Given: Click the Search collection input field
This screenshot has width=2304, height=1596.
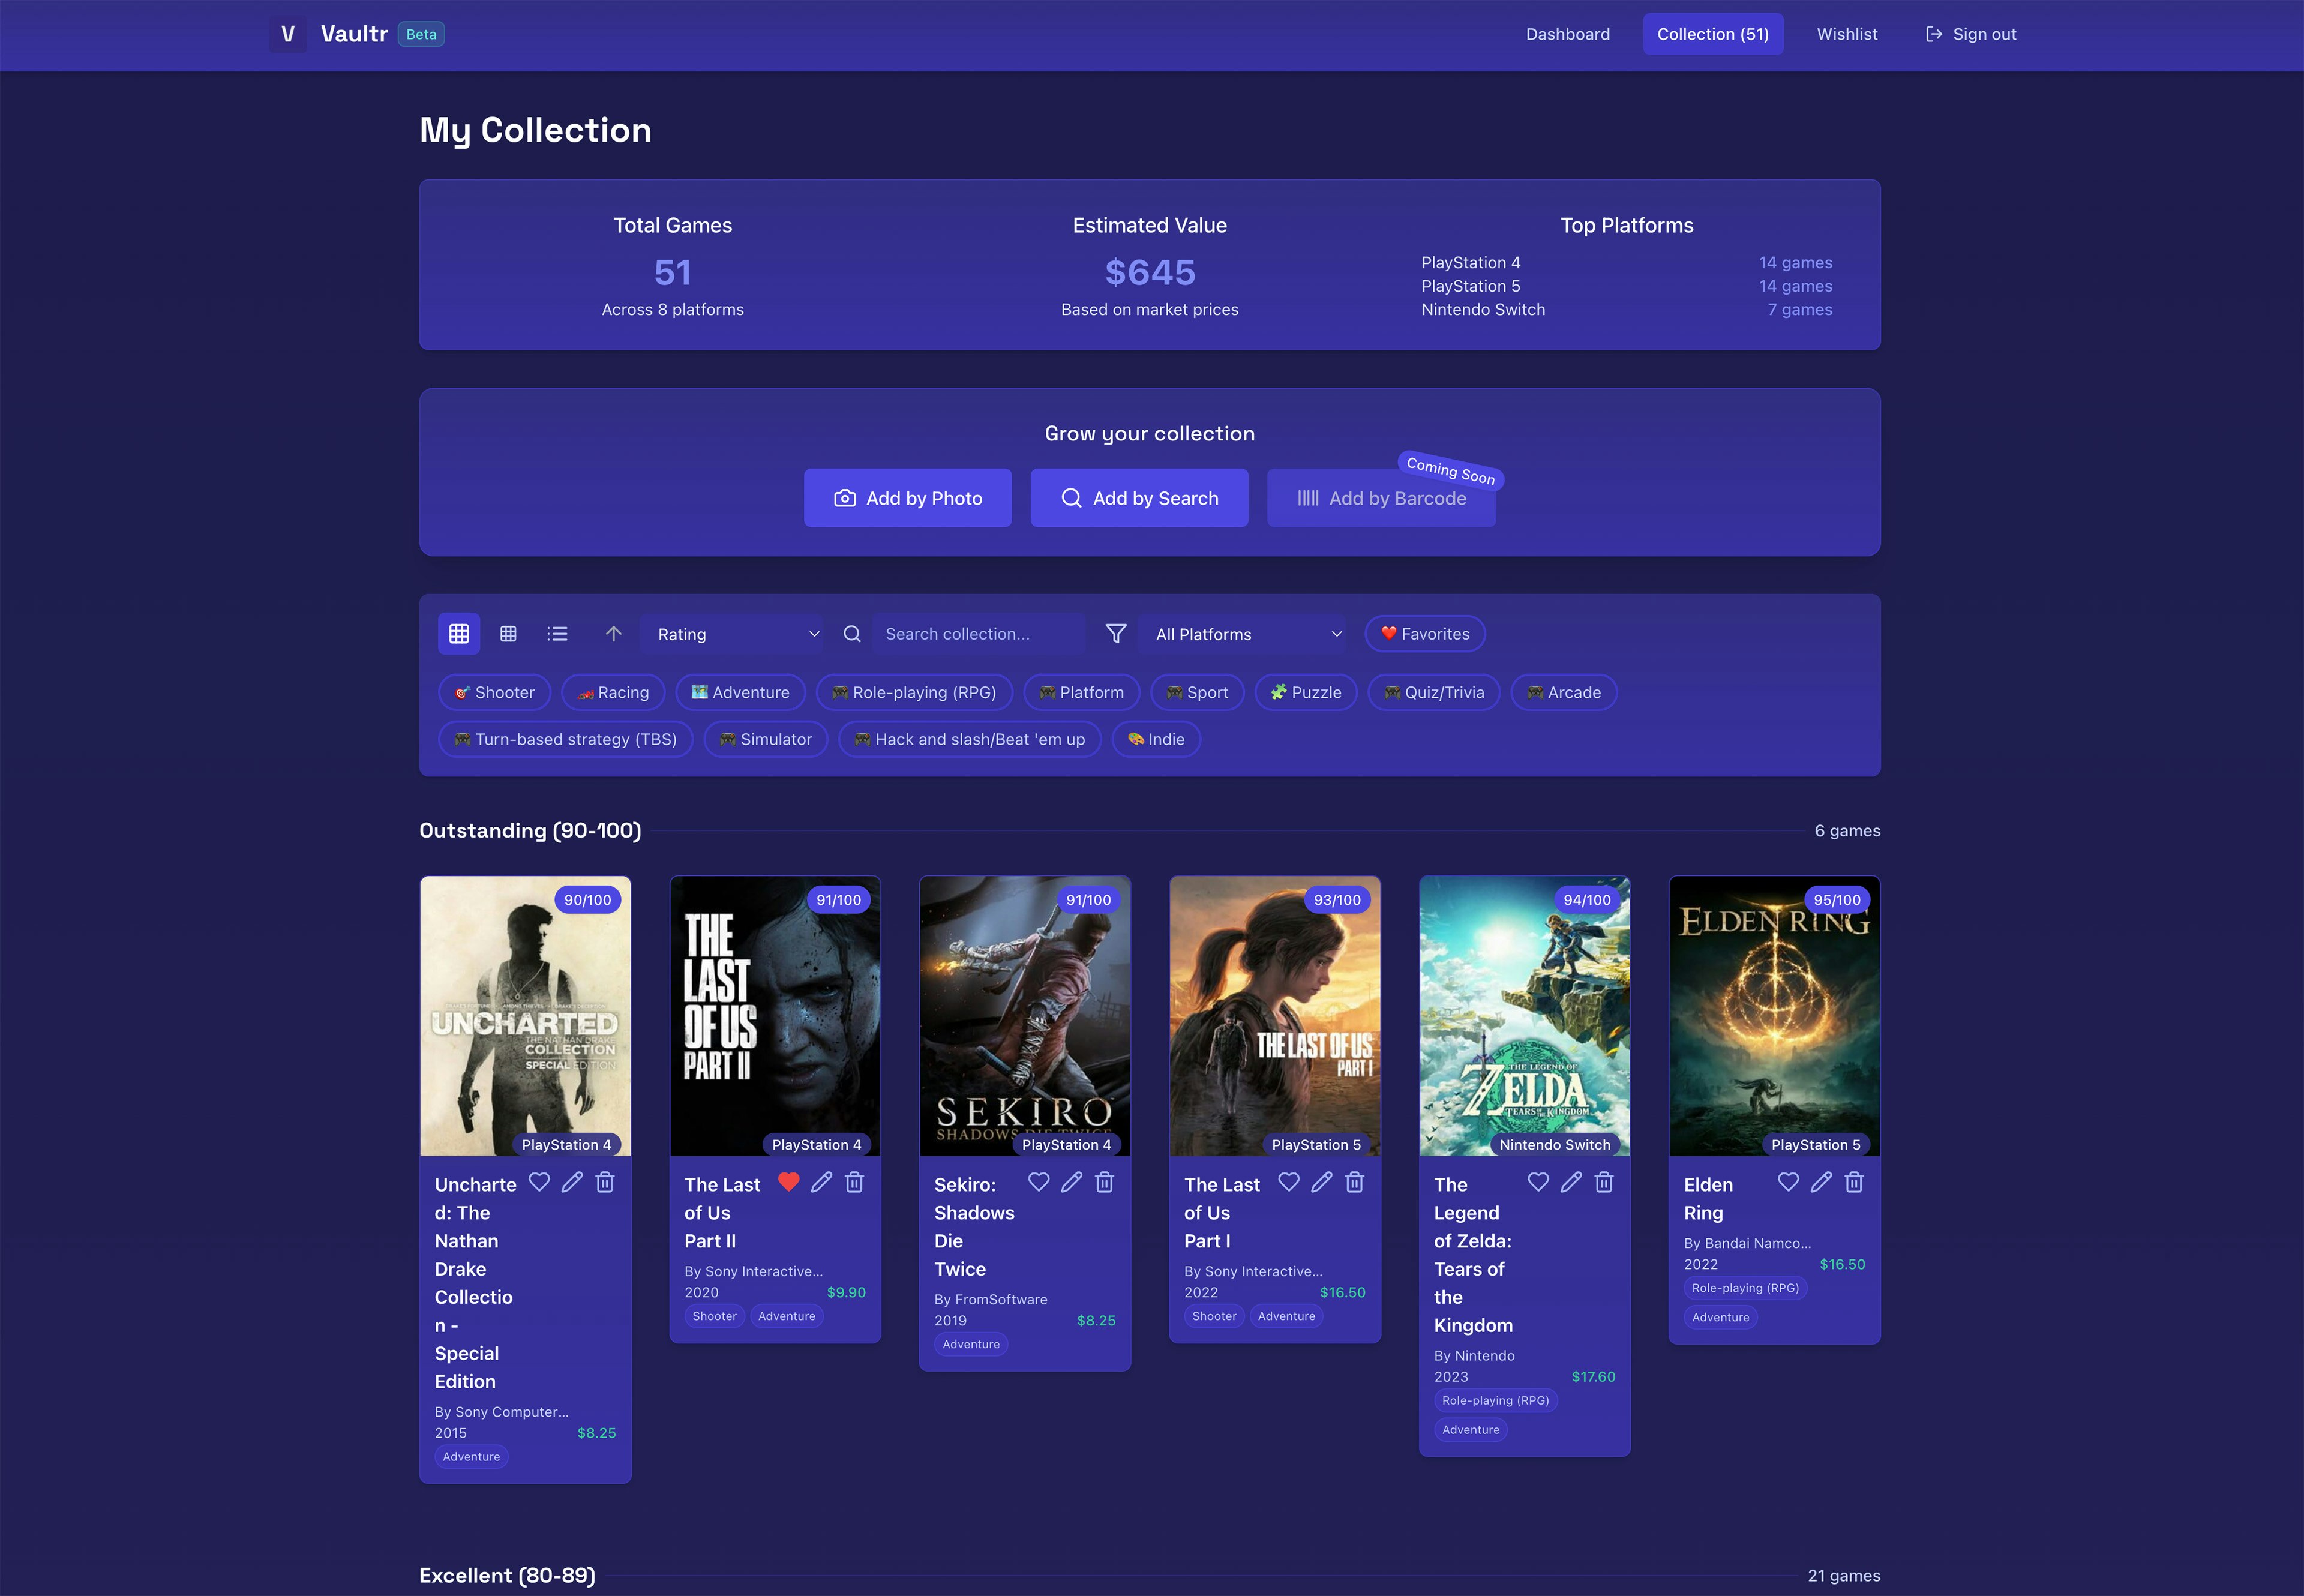Looking at the screenshot, I should pos(978,634).
